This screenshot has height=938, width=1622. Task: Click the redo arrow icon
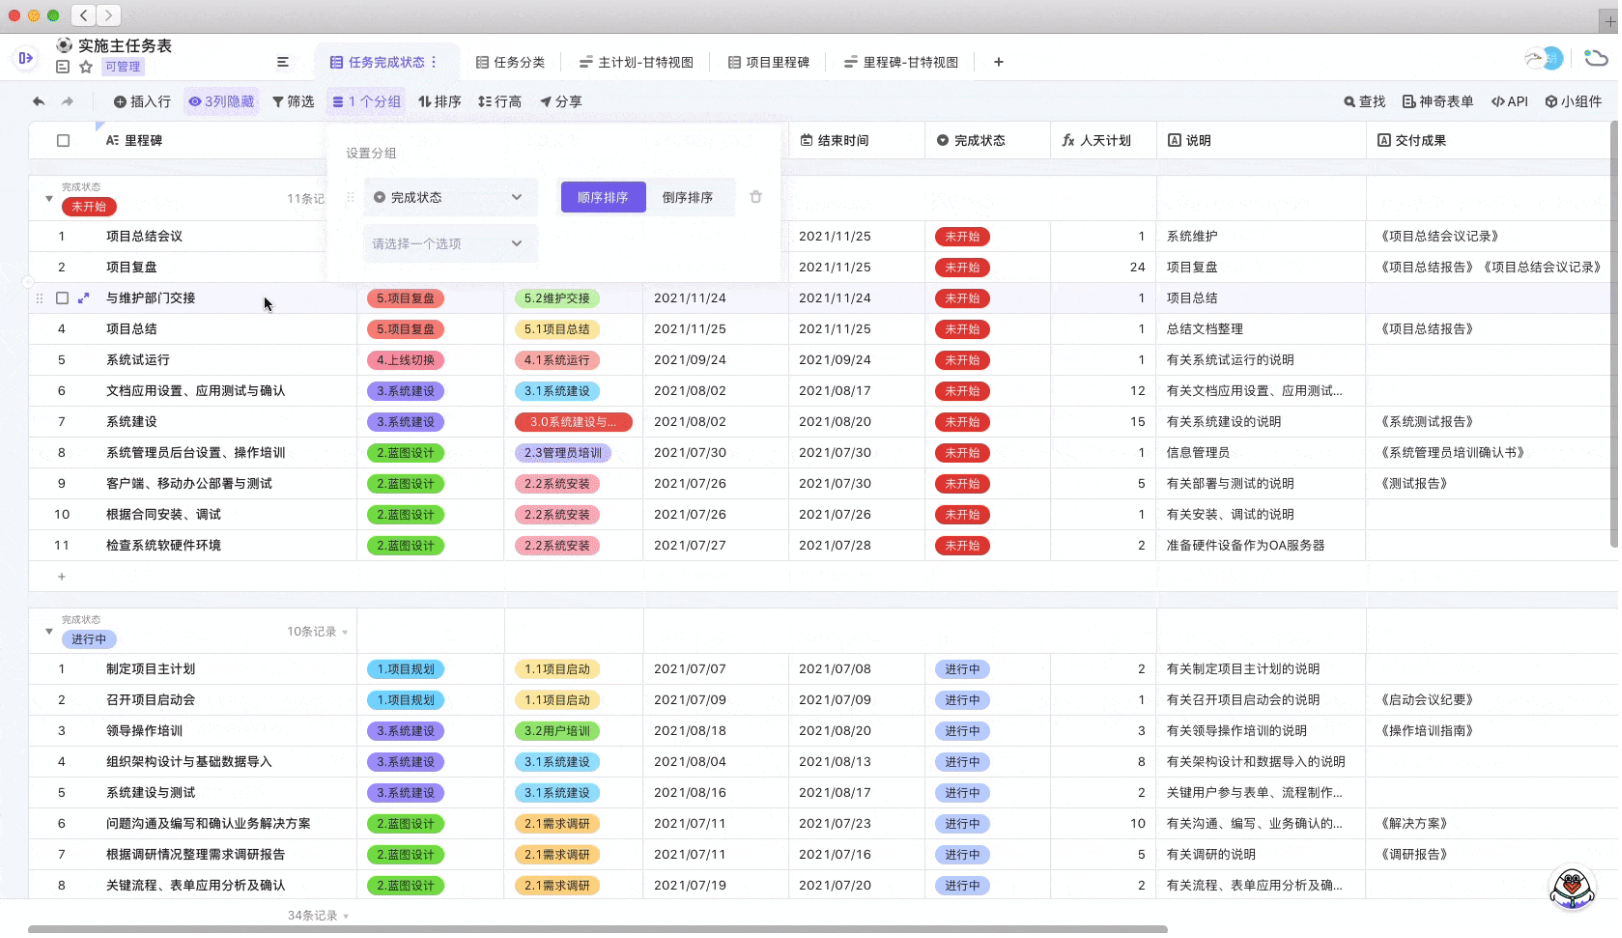[67, 101]
